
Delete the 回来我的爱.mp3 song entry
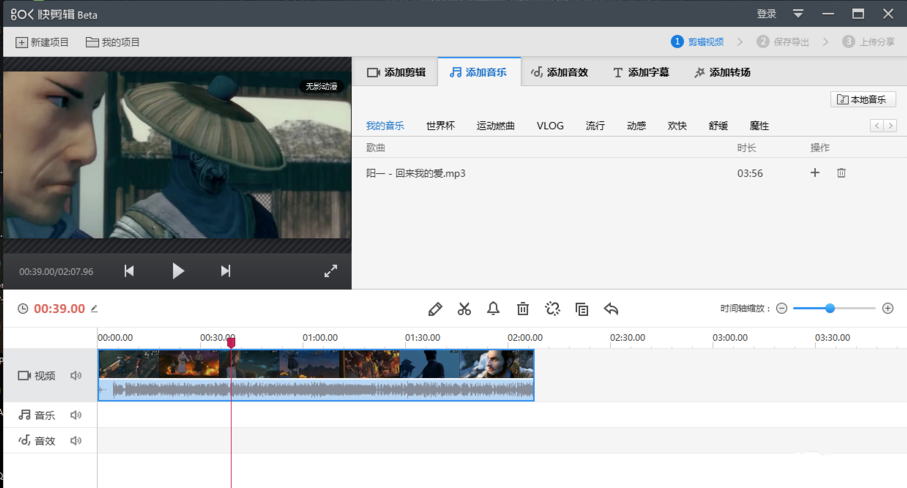point(841,173)
